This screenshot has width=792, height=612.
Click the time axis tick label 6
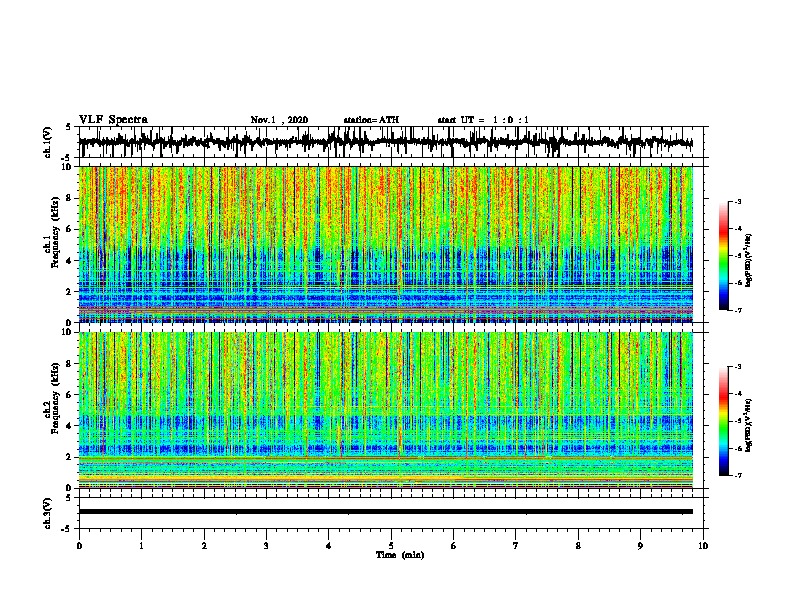(454, 546)
